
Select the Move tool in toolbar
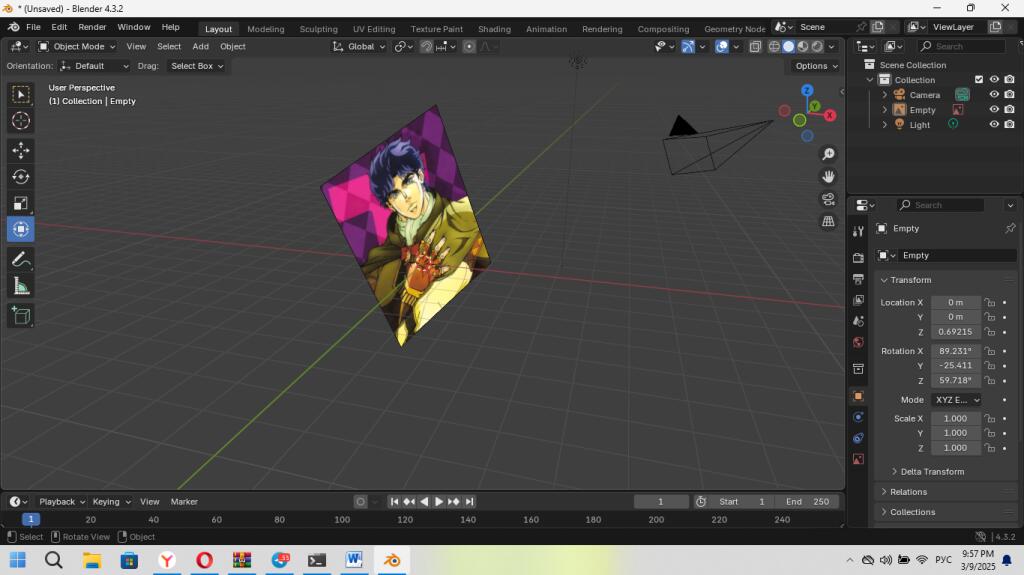(x=21, y=150)
